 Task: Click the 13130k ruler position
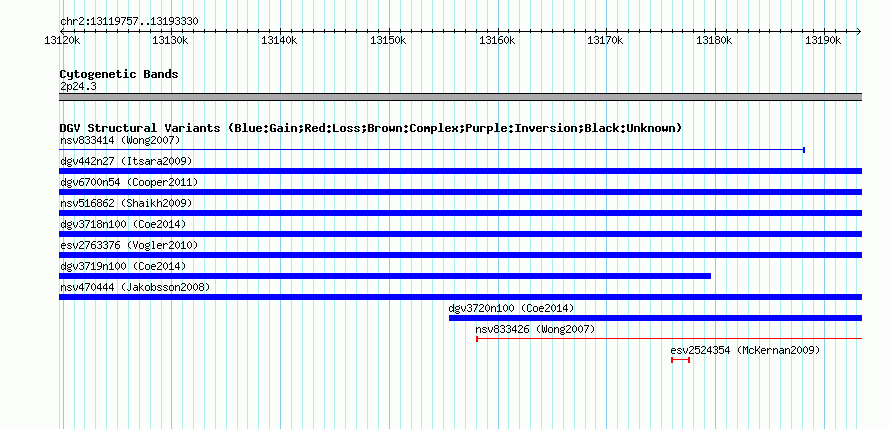171,40
